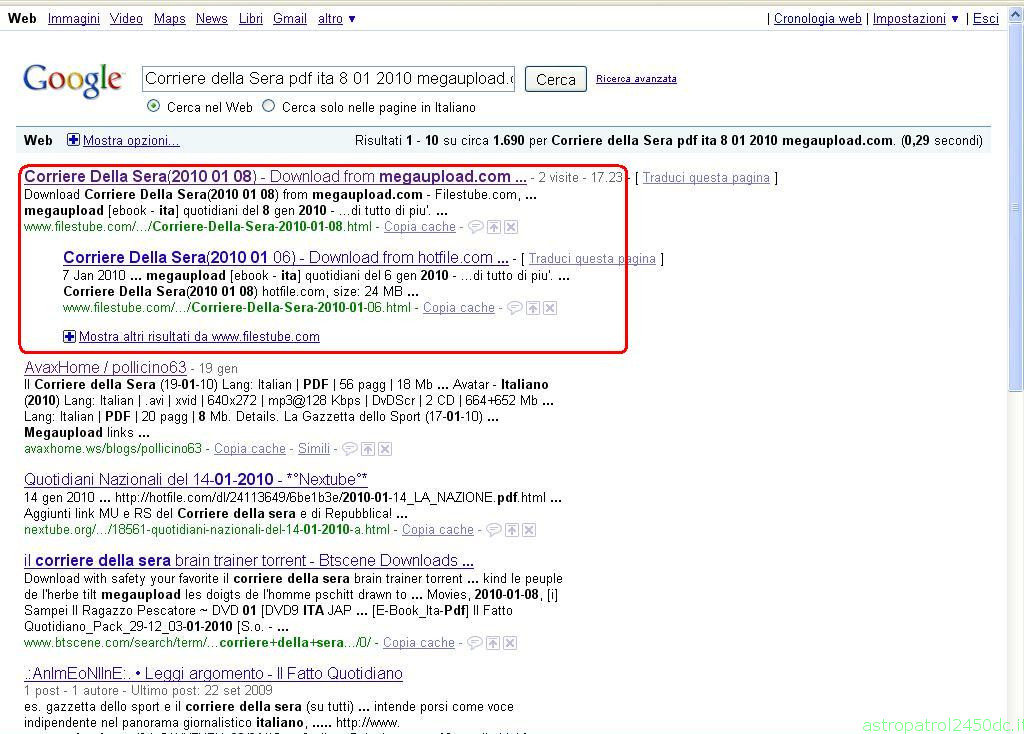Open the 'Cronologia web' link
This screenshot has height=734, width=1024.
pos(818,18)
